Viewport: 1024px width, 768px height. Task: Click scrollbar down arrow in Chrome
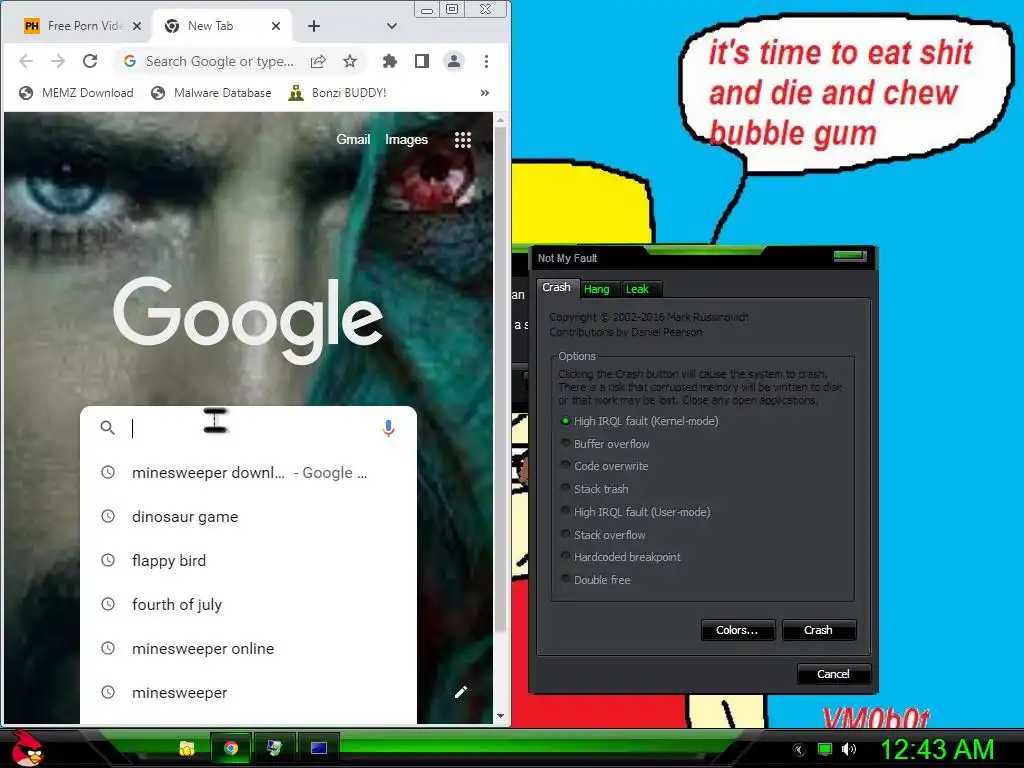coord(500,716)
